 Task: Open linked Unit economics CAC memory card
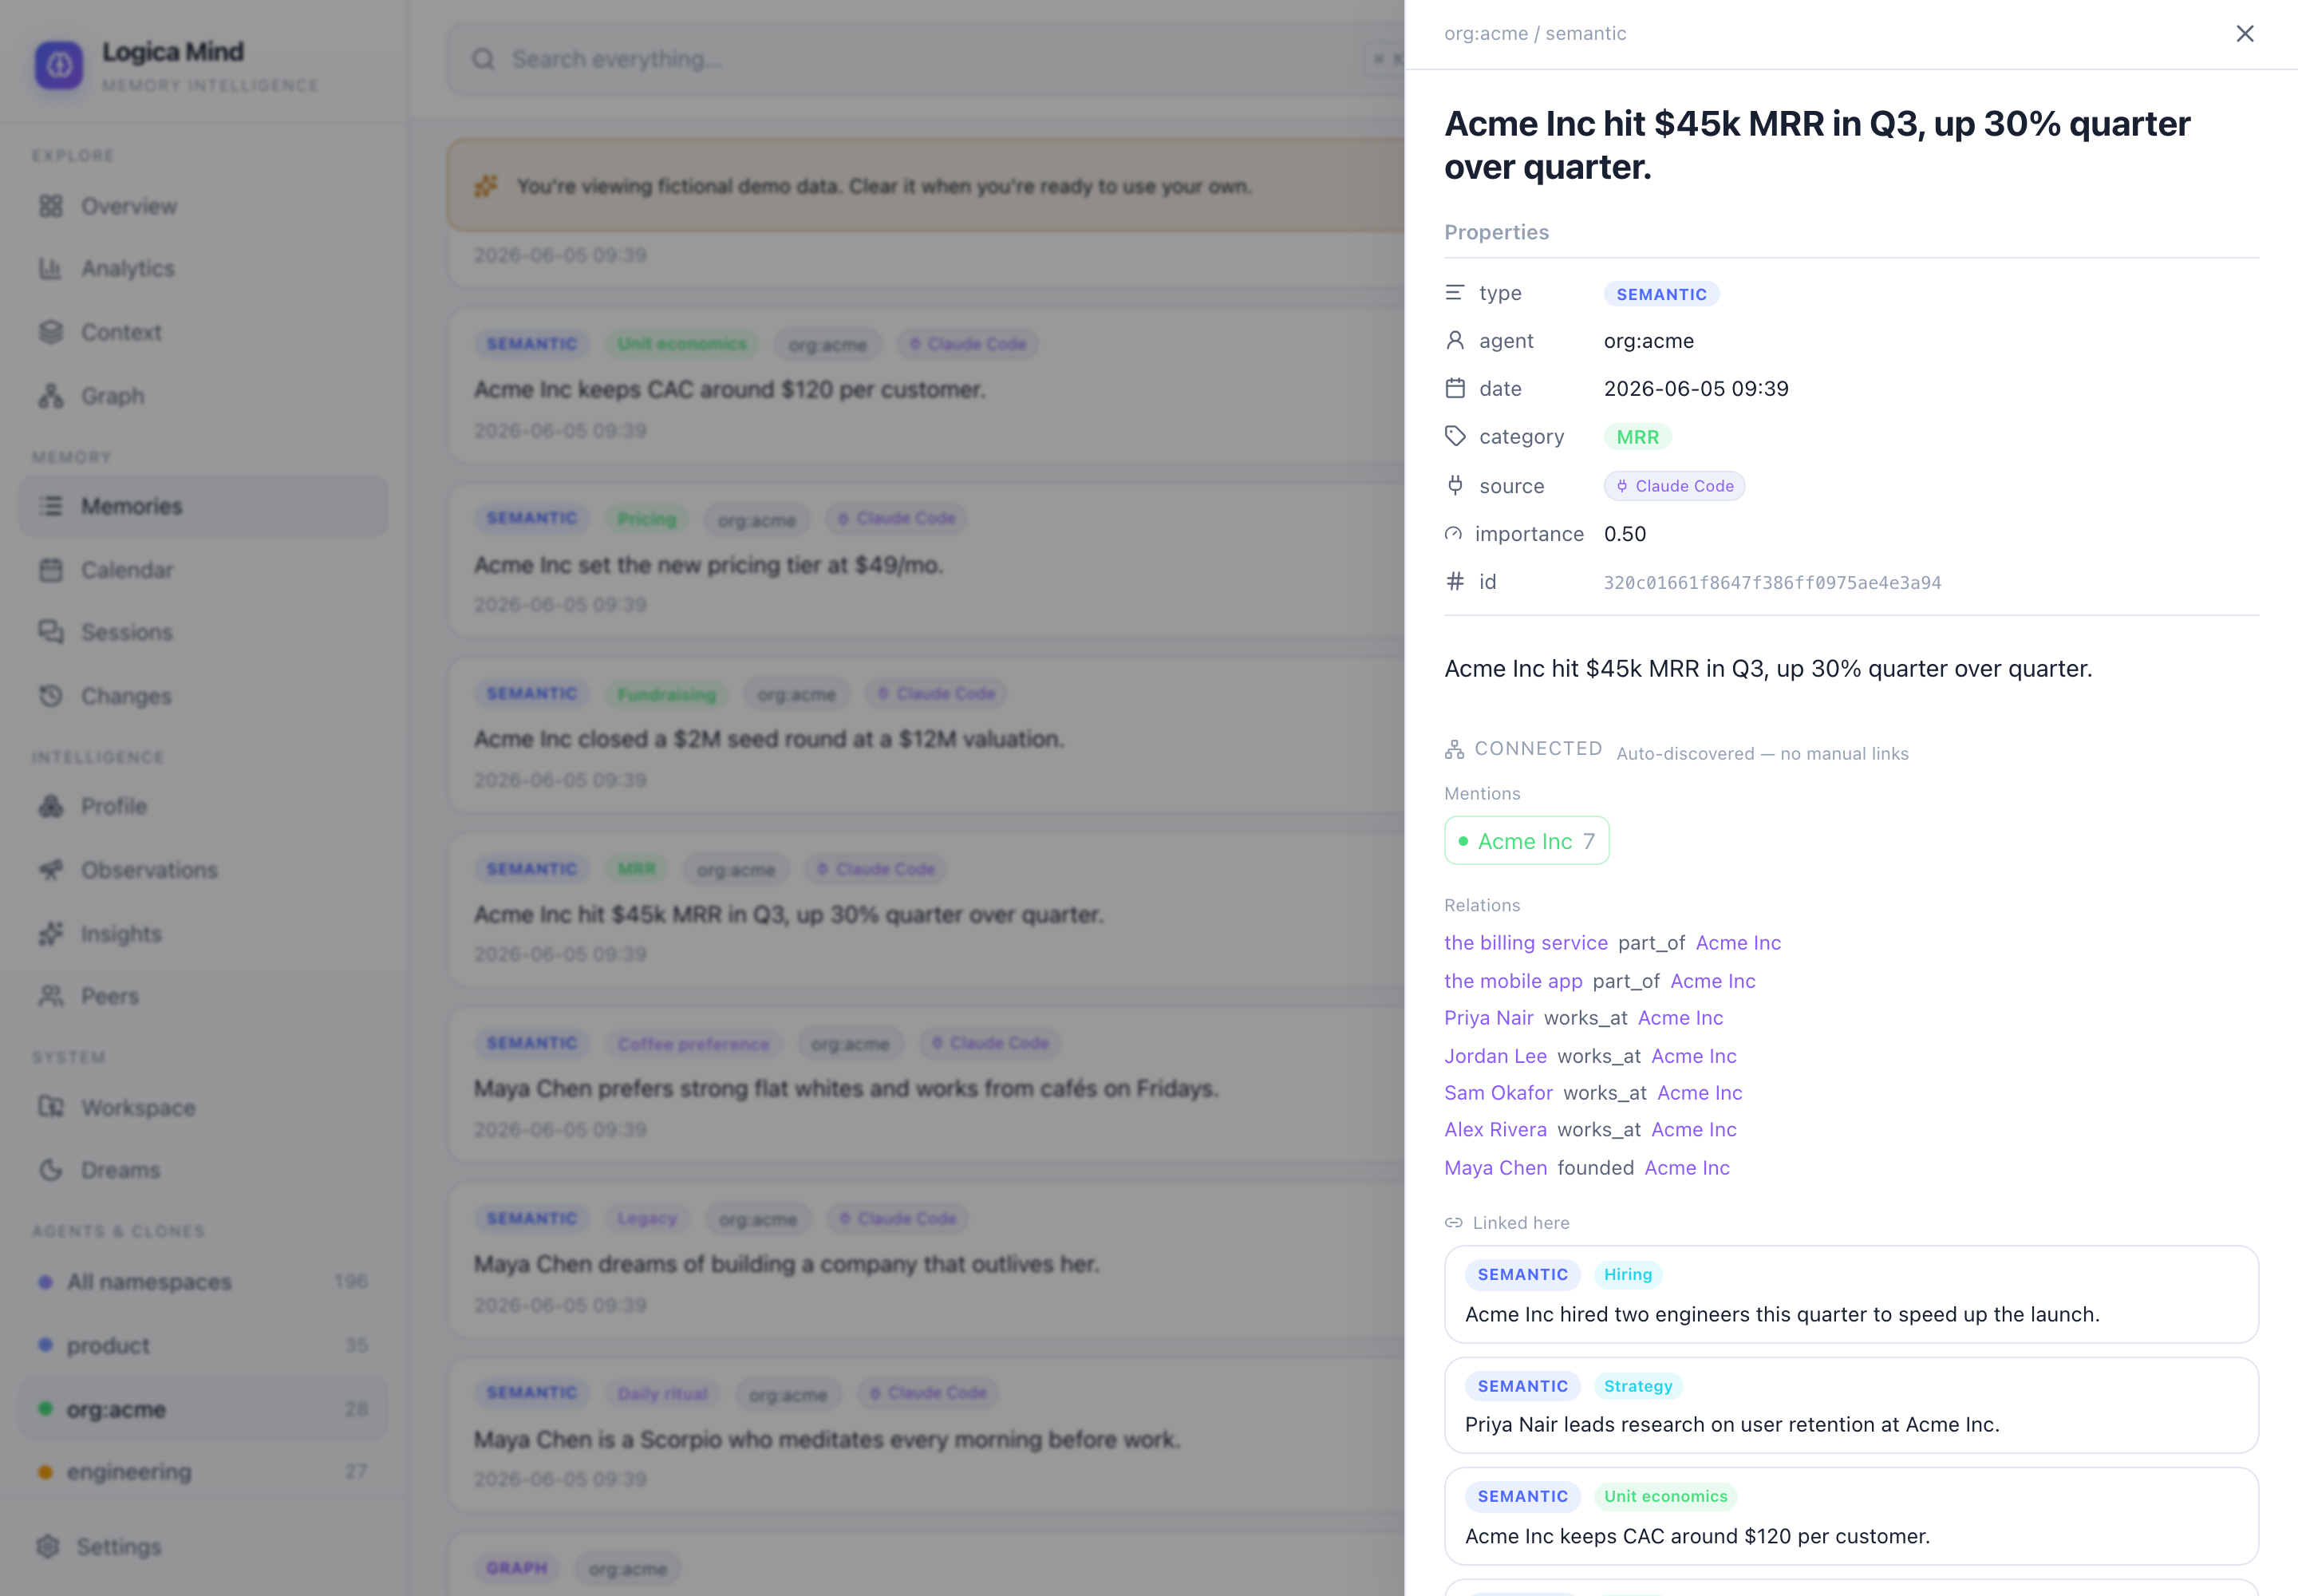[1851, 1516]
